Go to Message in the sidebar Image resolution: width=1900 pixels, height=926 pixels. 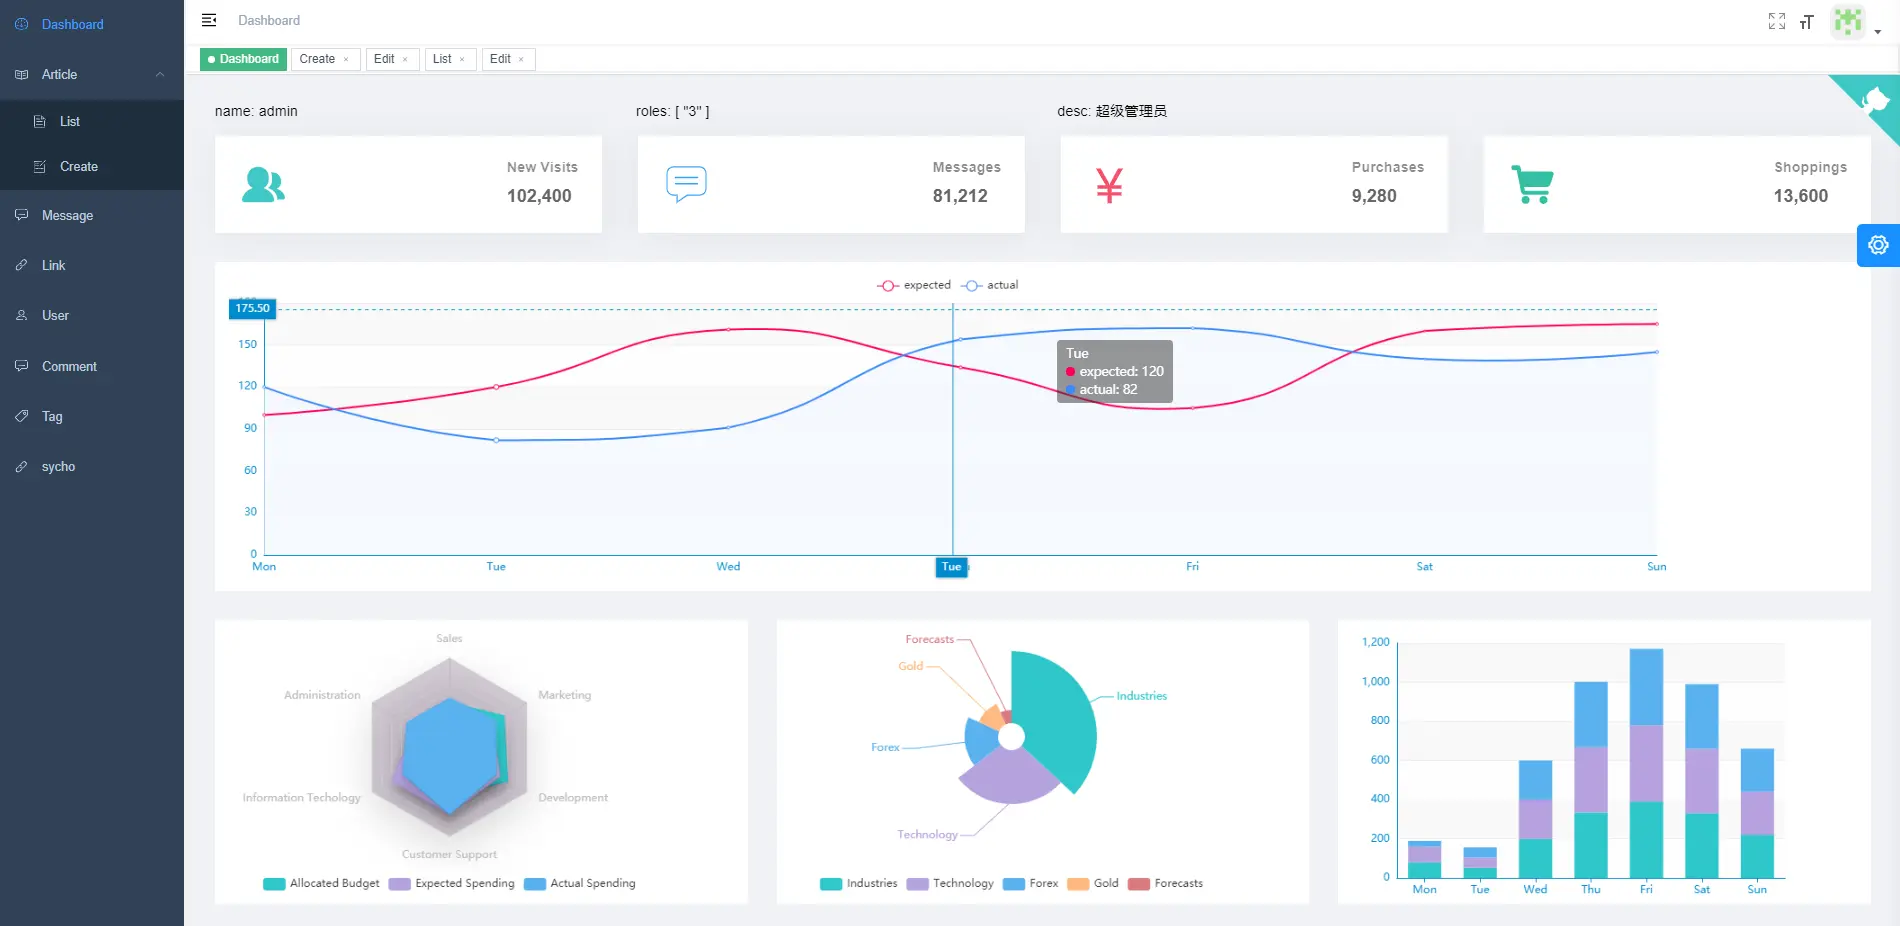point(92,215)
